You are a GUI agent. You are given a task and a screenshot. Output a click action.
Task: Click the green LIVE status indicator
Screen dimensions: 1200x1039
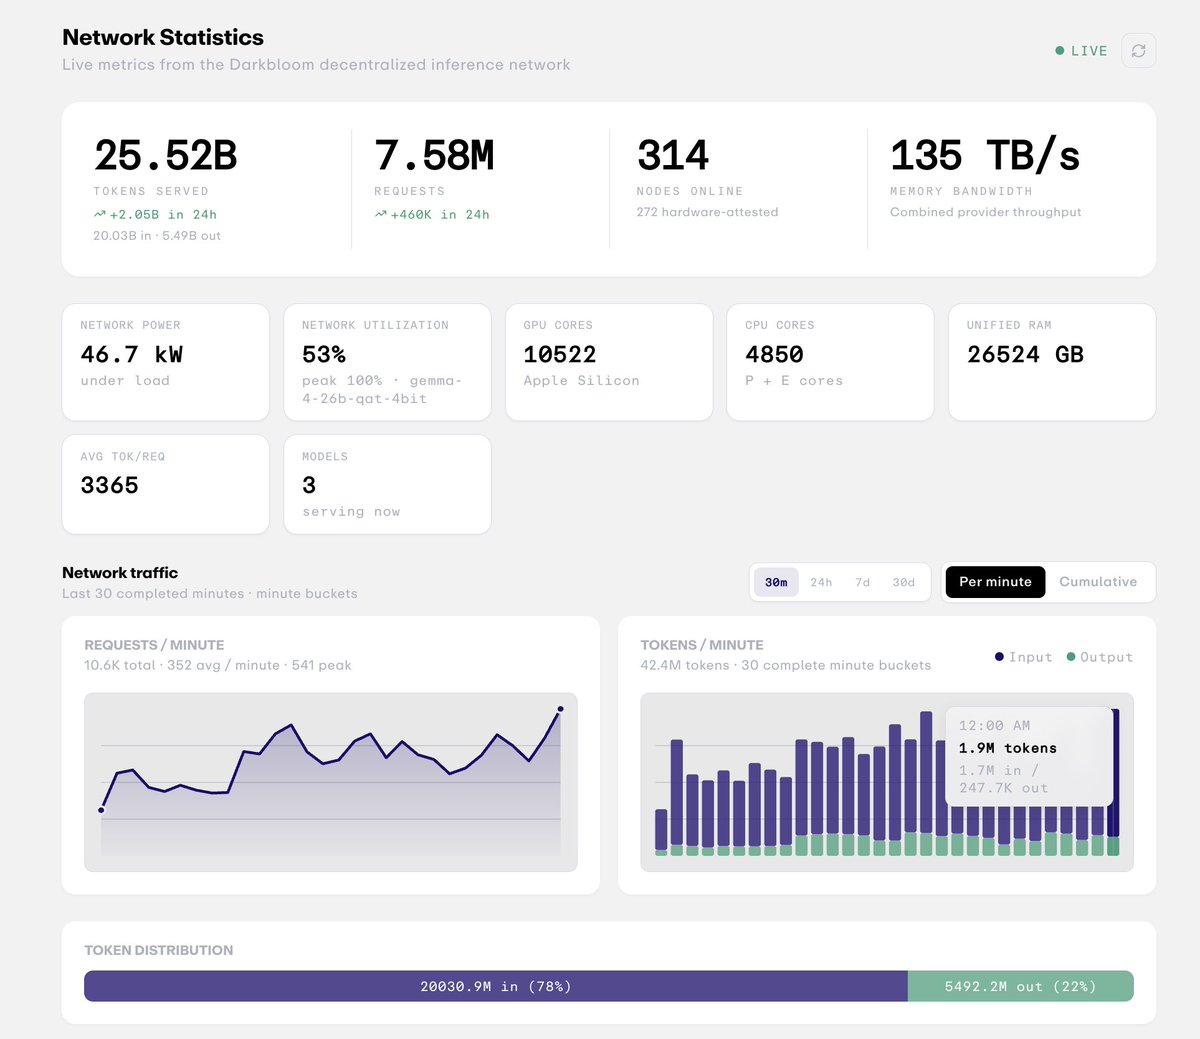1081,51
